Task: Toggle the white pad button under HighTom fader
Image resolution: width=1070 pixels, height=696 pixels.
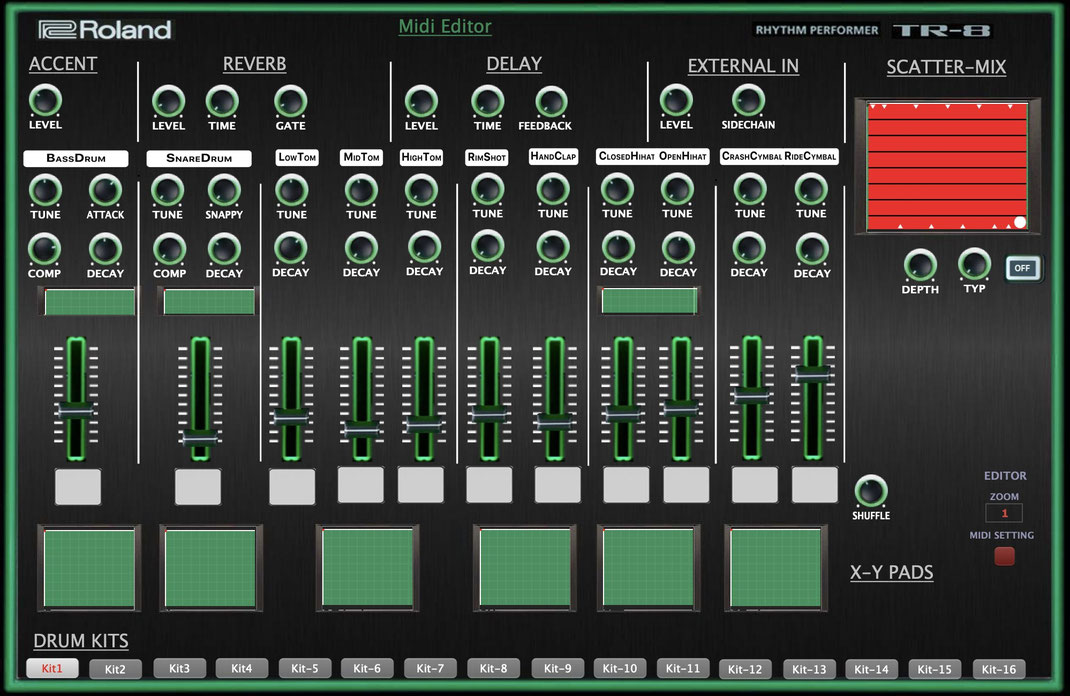Action: click(x=421, y=485)
